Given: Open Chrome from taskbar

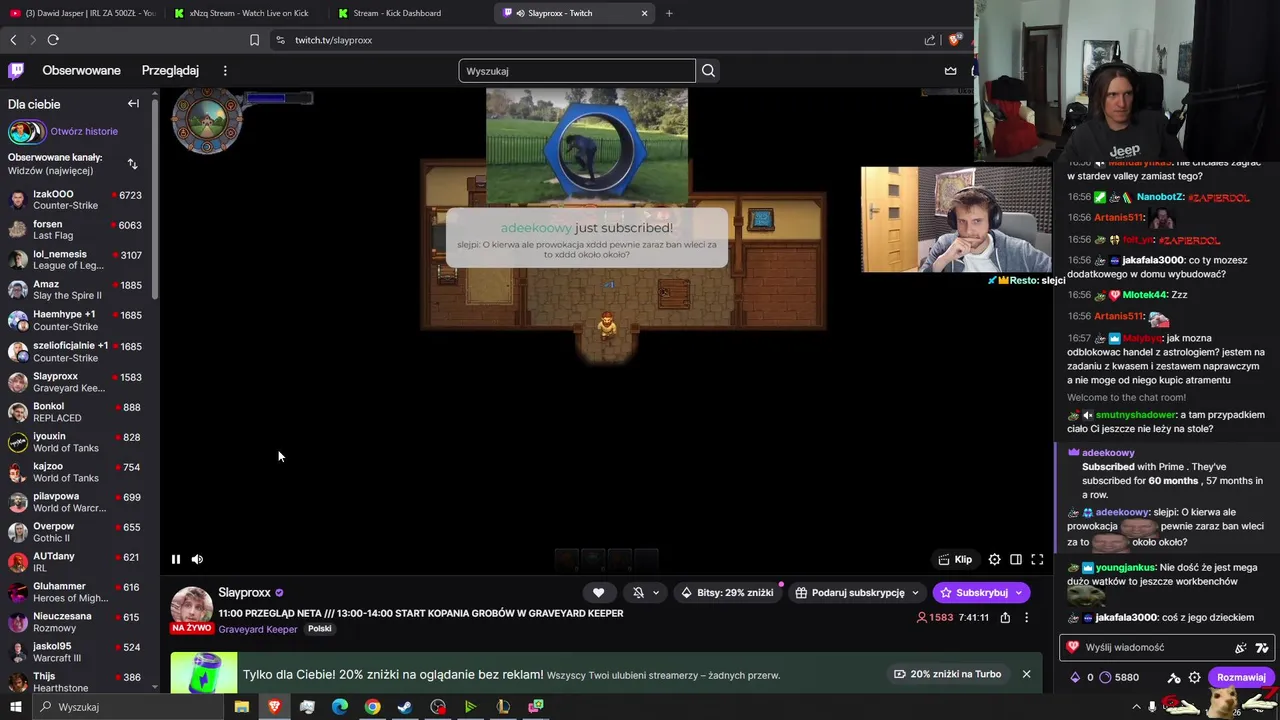Looking at the screenshot, I should click(372, 707).
